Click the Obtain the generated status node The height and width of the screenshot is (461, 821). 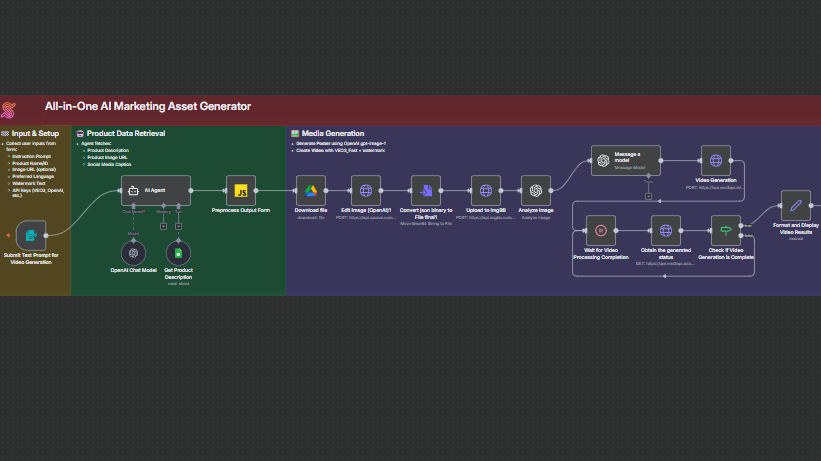666,230
